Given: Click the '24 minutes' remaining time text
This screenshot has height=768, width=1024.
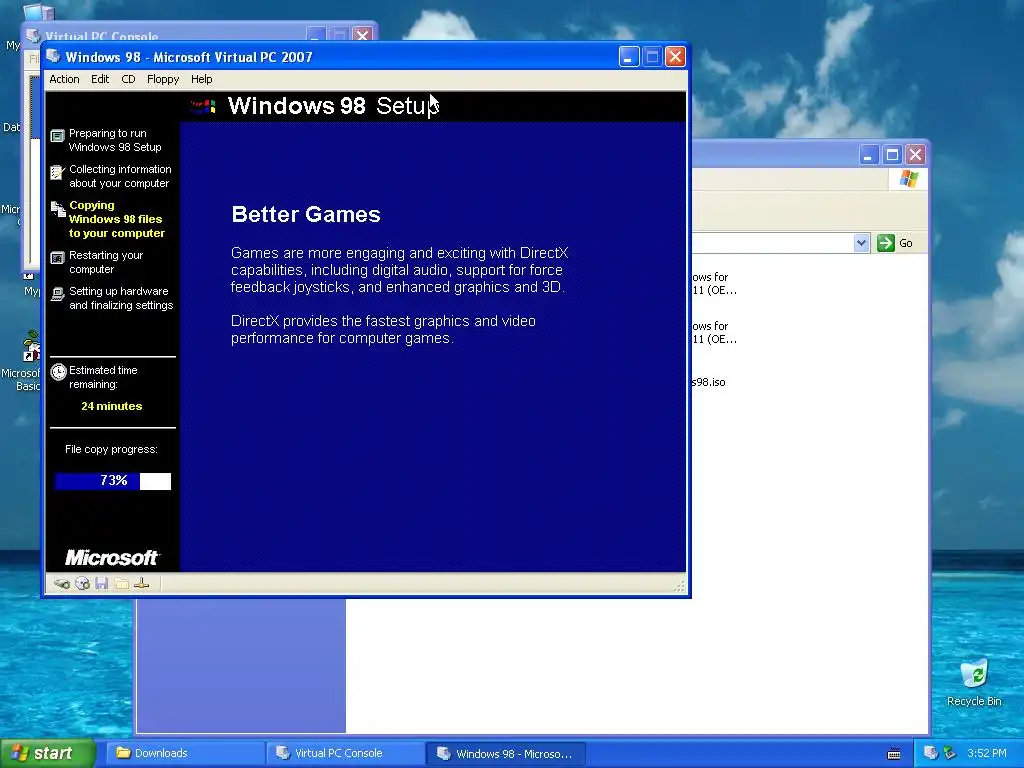Looking at the screenshot, I should pos(112,406).
